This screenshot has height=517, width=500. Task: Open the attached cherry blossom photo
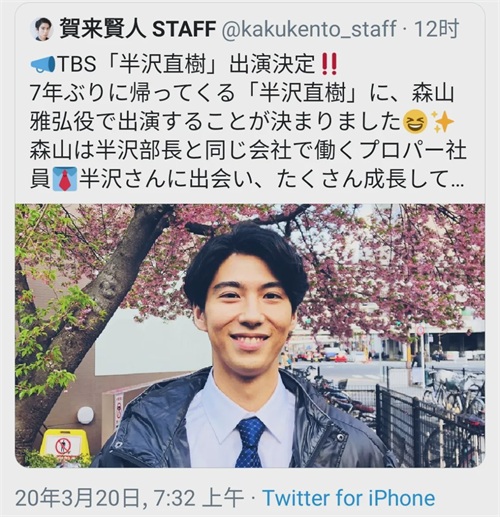[250, 335]
